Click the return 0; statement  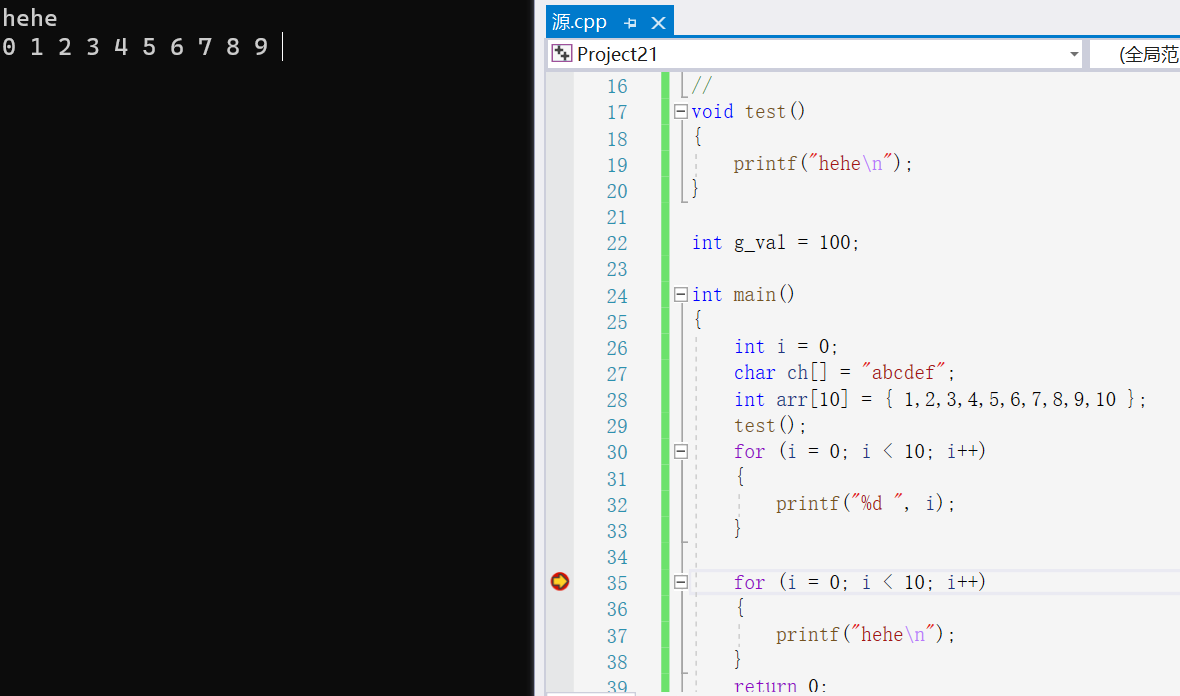780,685
